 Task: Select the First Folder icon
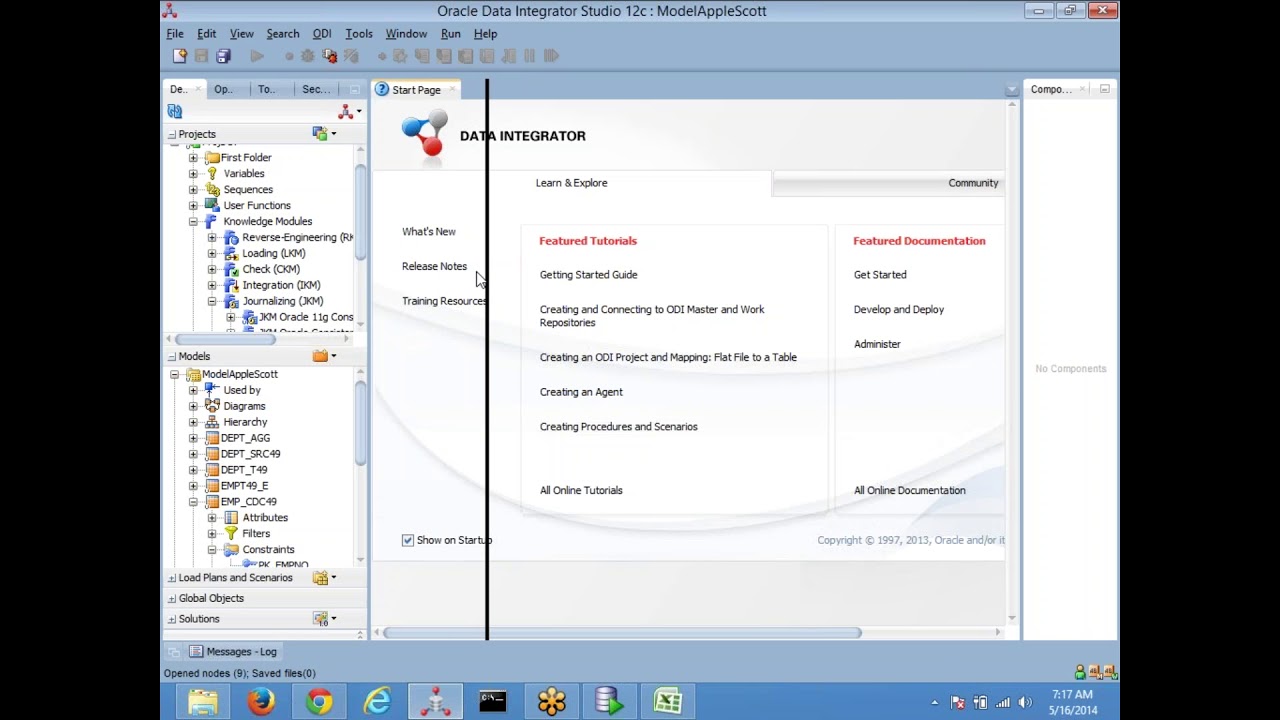pos(212,158)
